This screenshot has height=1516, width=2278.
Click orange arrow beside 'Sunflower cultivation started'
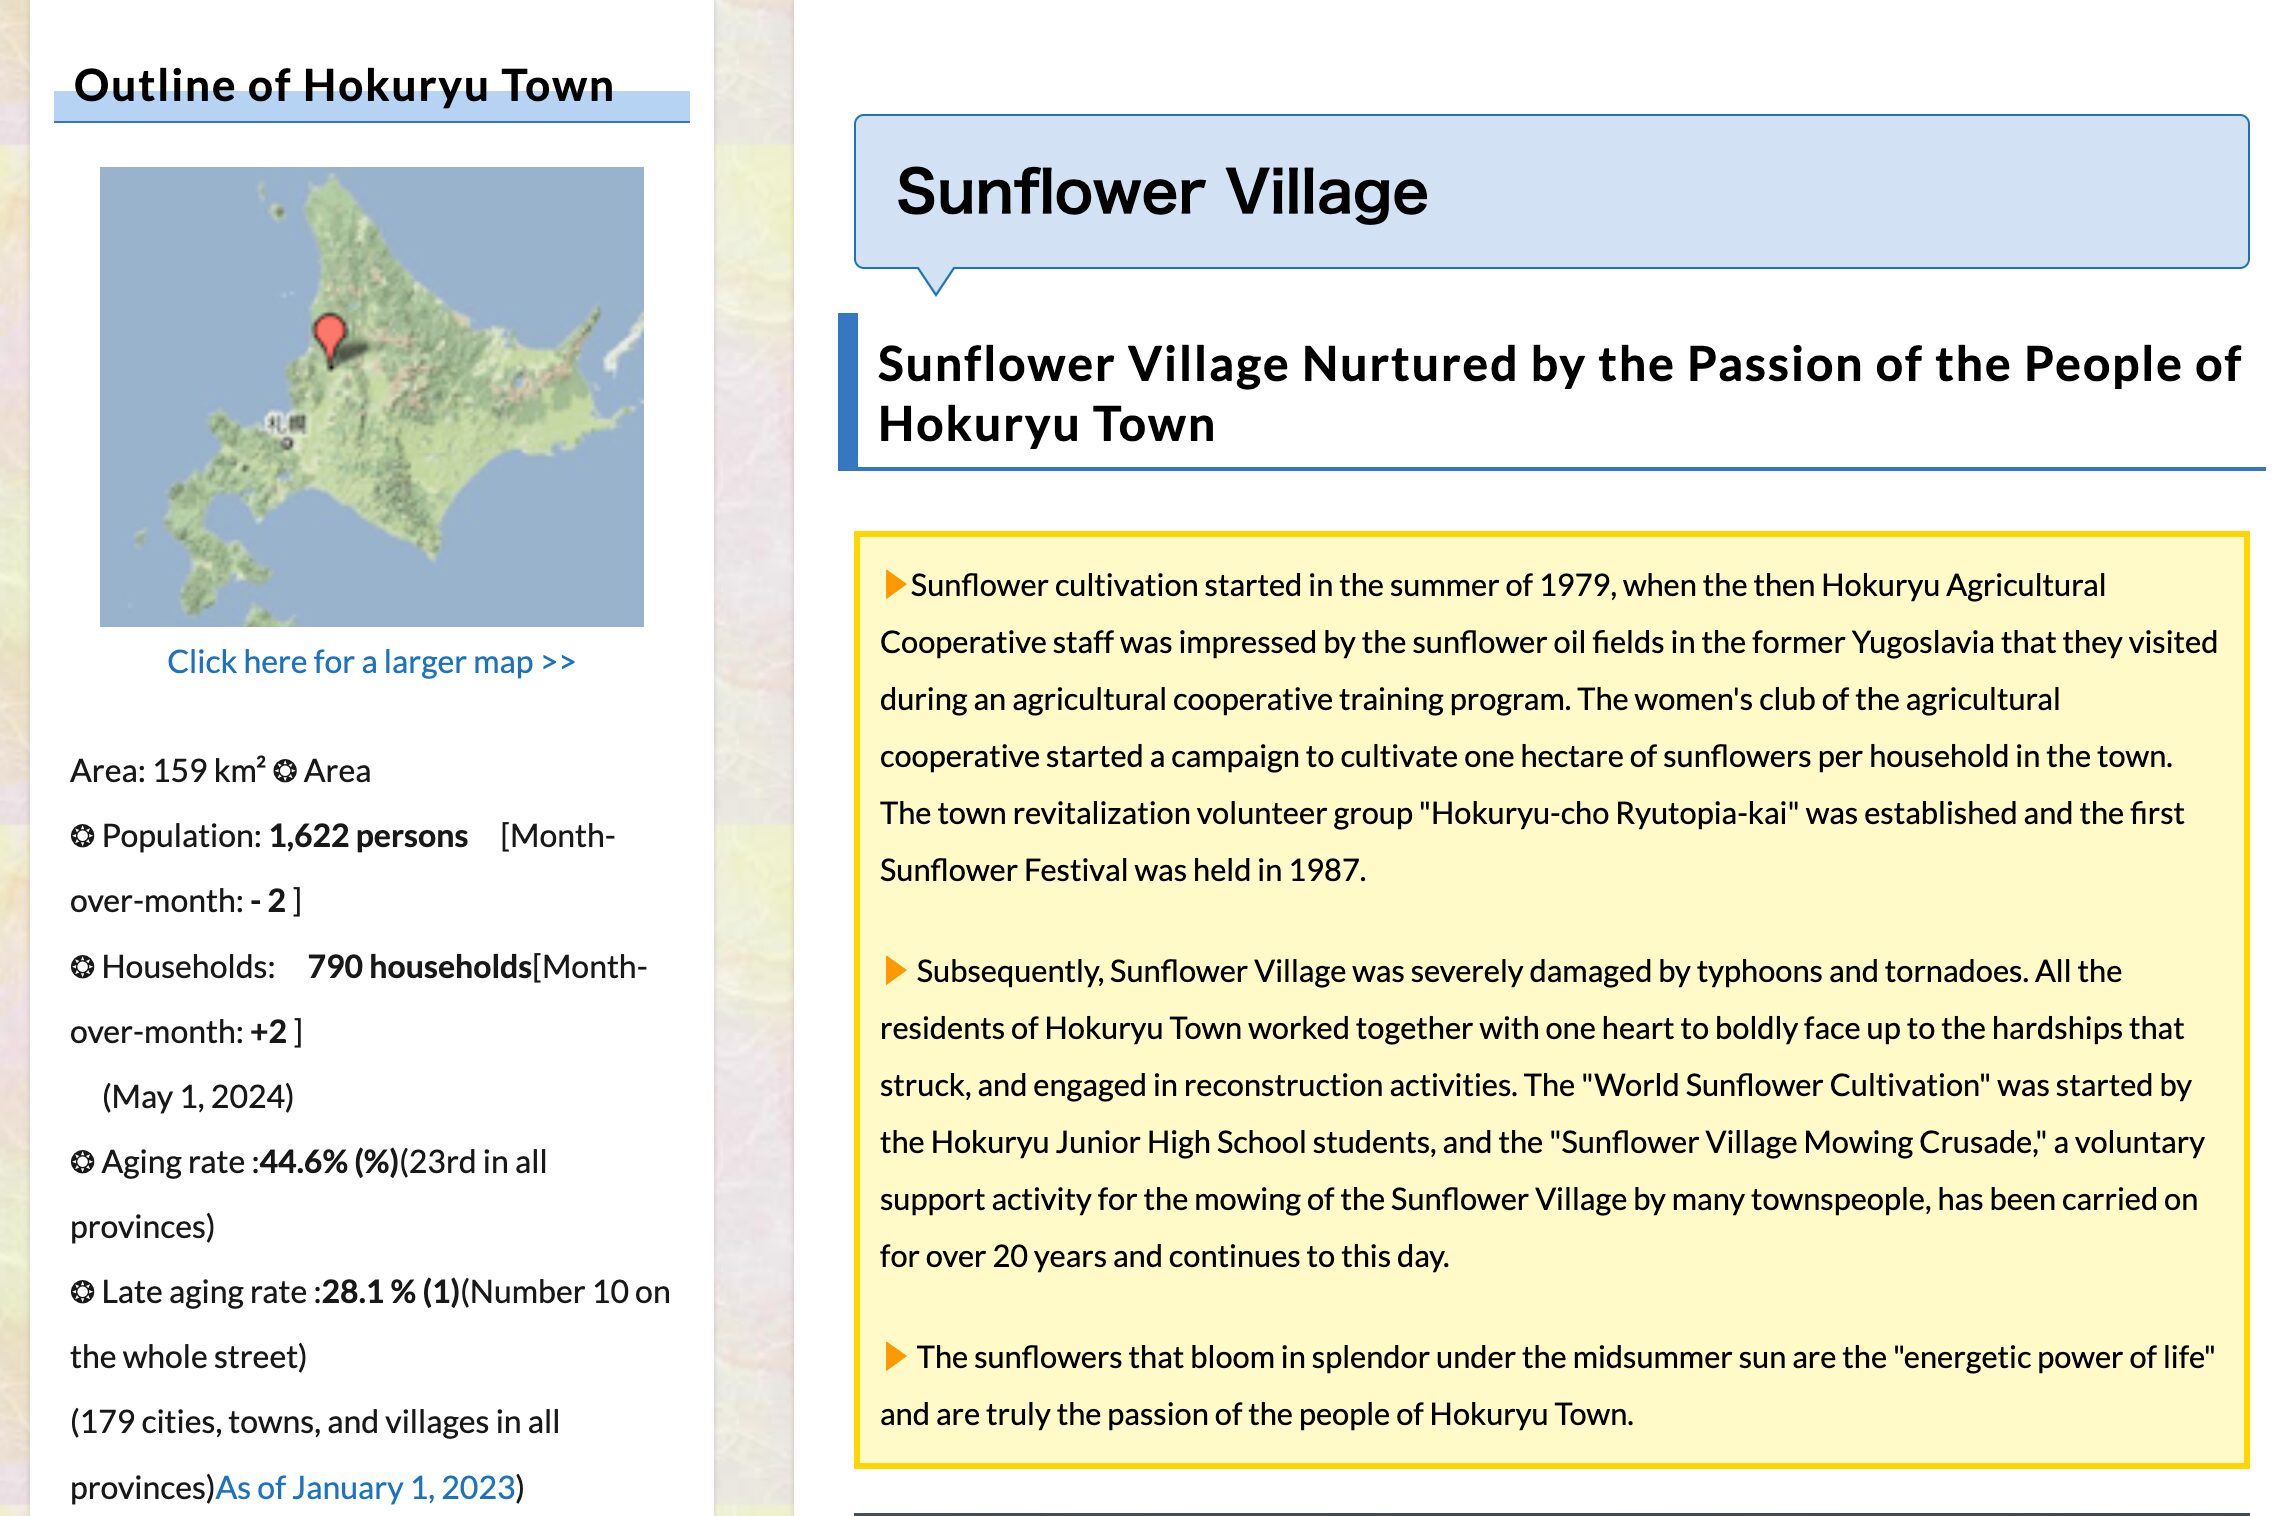[895, 584]
